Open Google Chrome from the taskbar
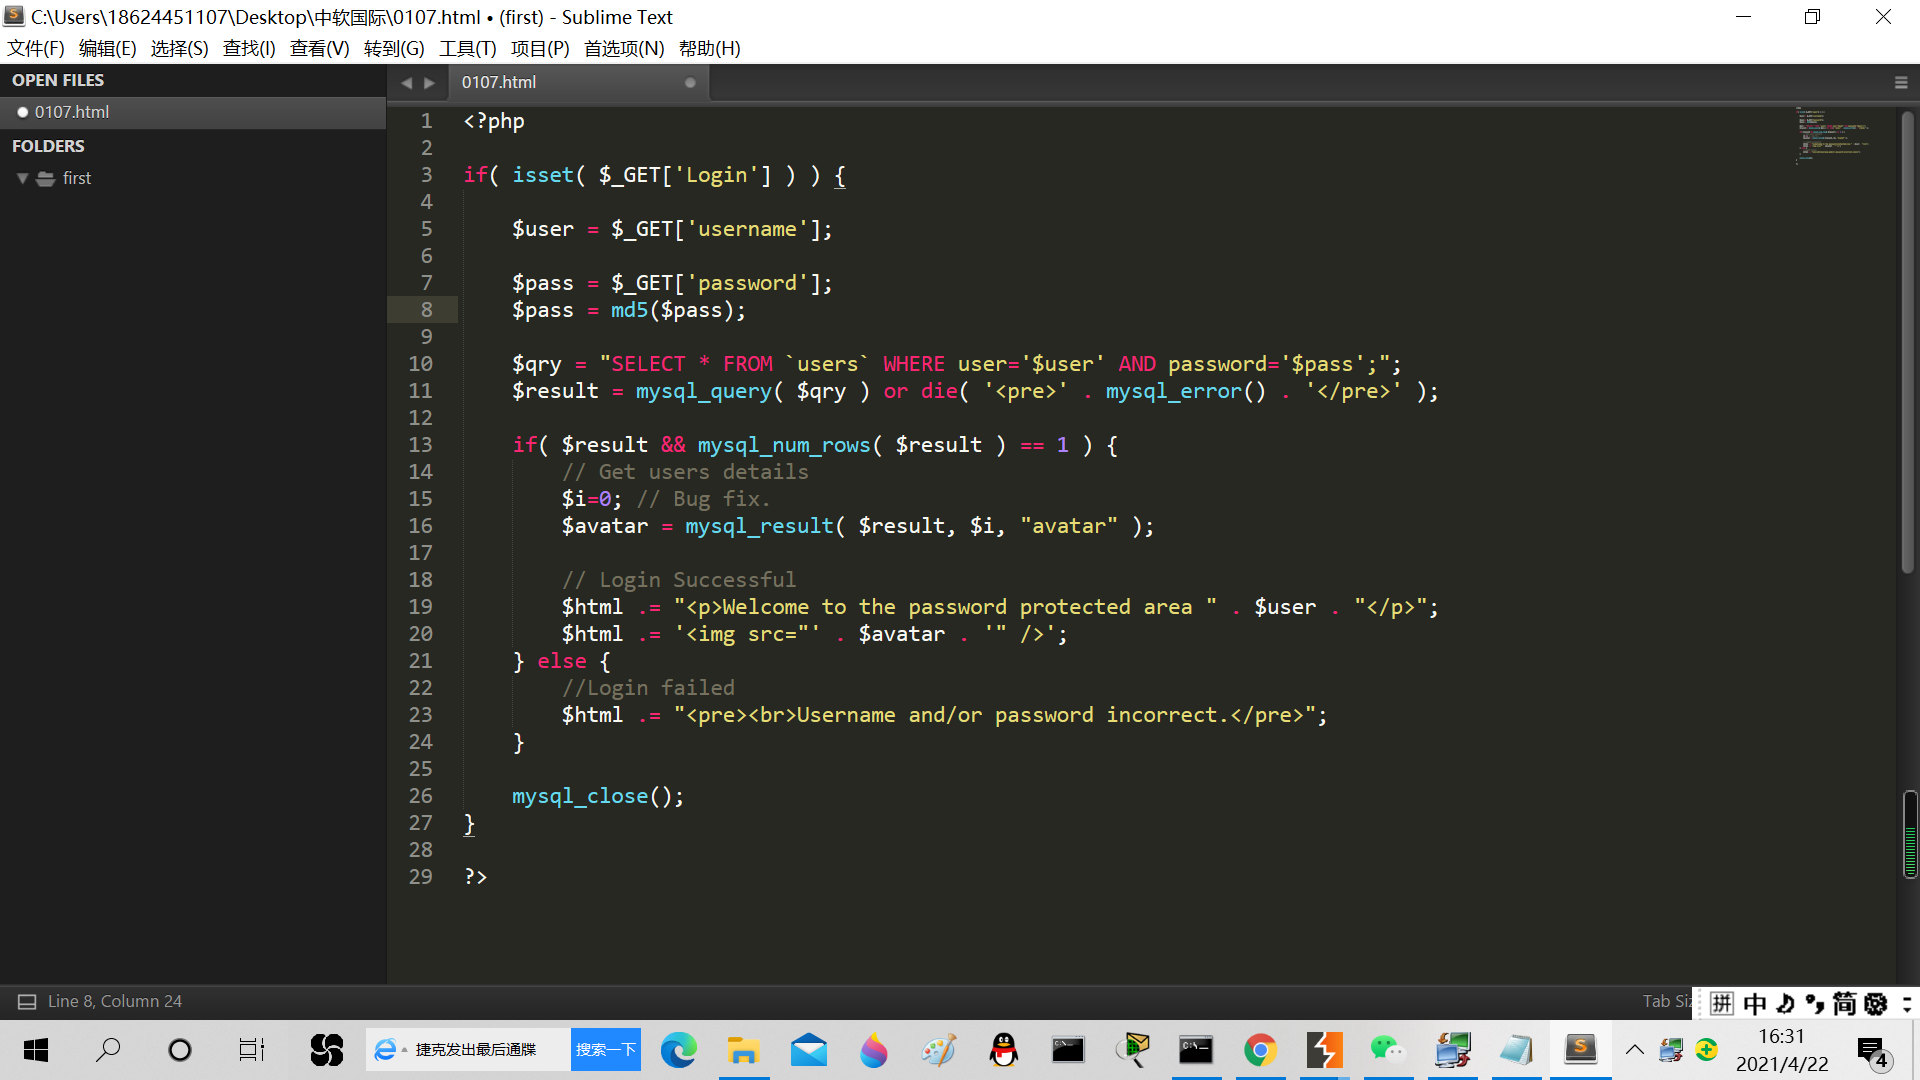The width and height of the screenshot is (1920, 1080). pos(1260,1050)
